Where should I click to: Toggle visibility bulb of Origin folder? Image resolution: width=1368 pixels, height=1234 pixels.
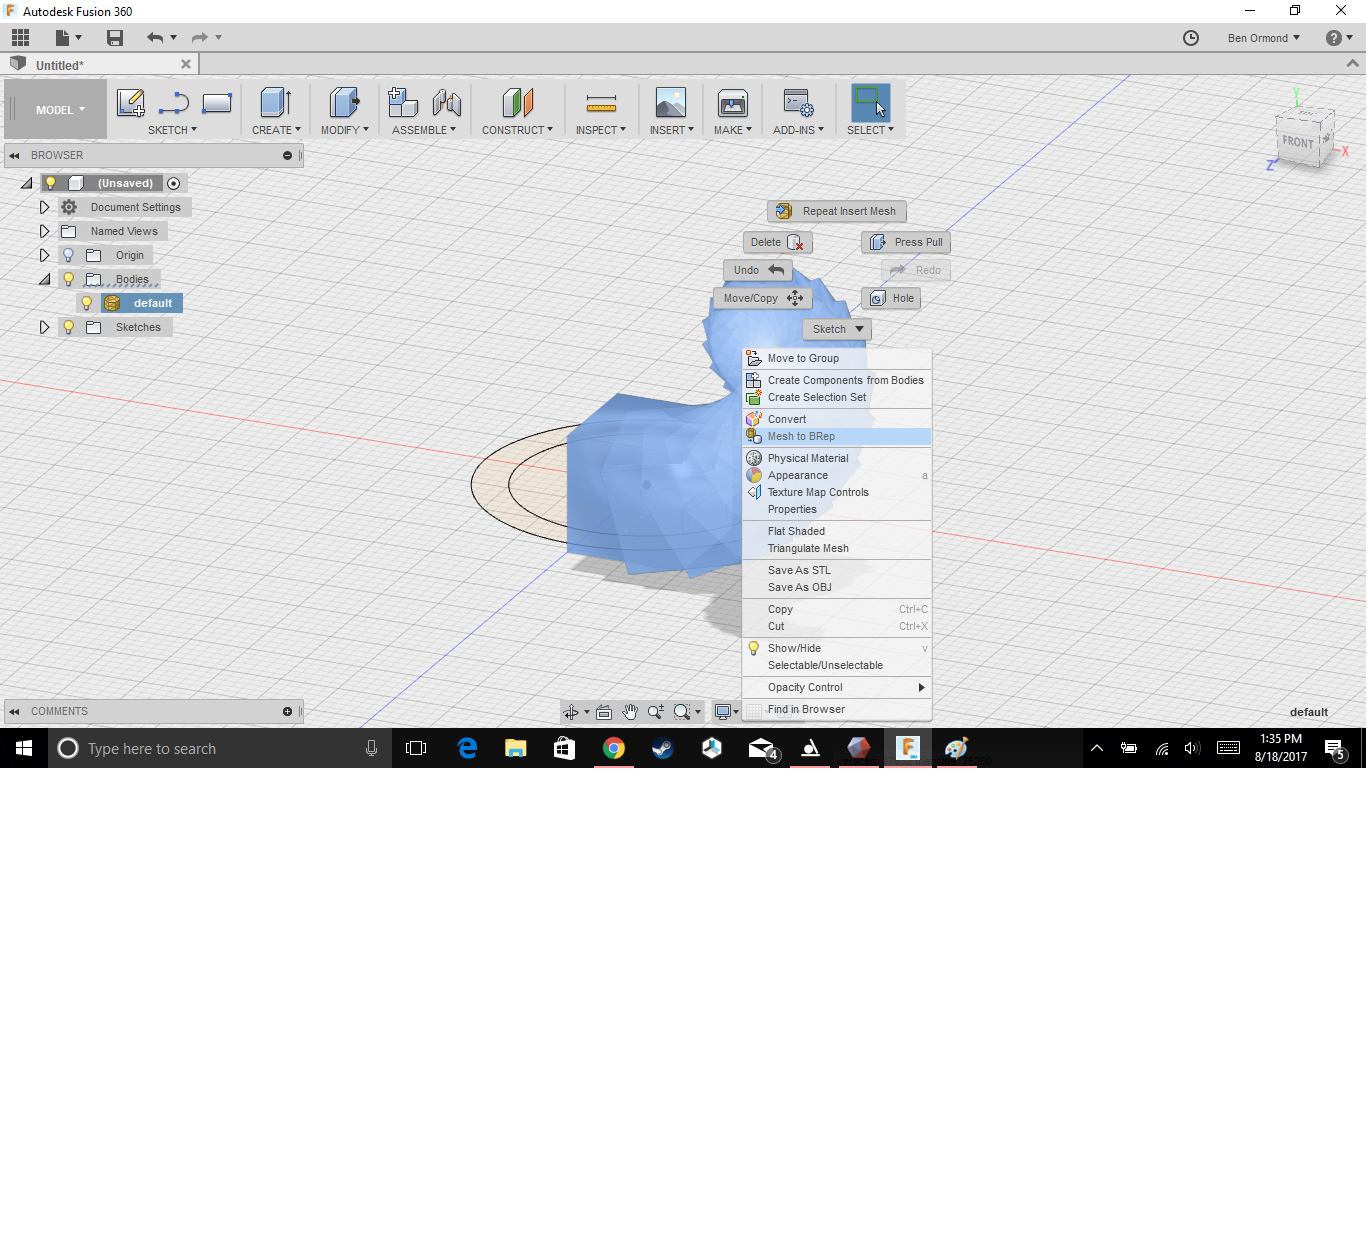pyautogui.click(x=69, y=255)
